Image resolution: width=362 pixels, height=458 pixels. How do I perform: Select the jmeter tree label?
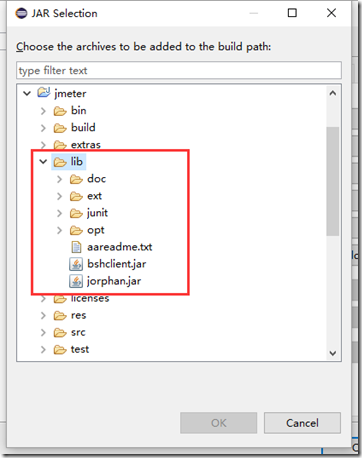click(x=70, y=94)
